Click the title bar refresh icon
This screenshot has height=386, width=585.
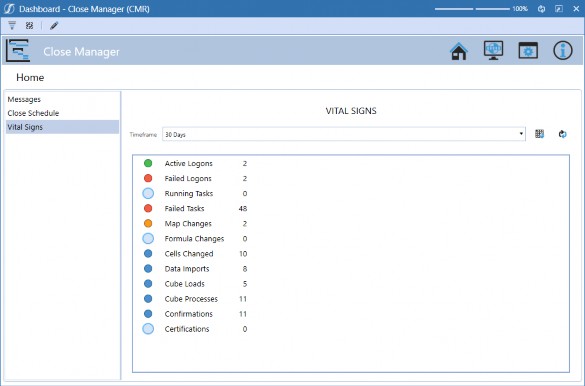point(541,9)
